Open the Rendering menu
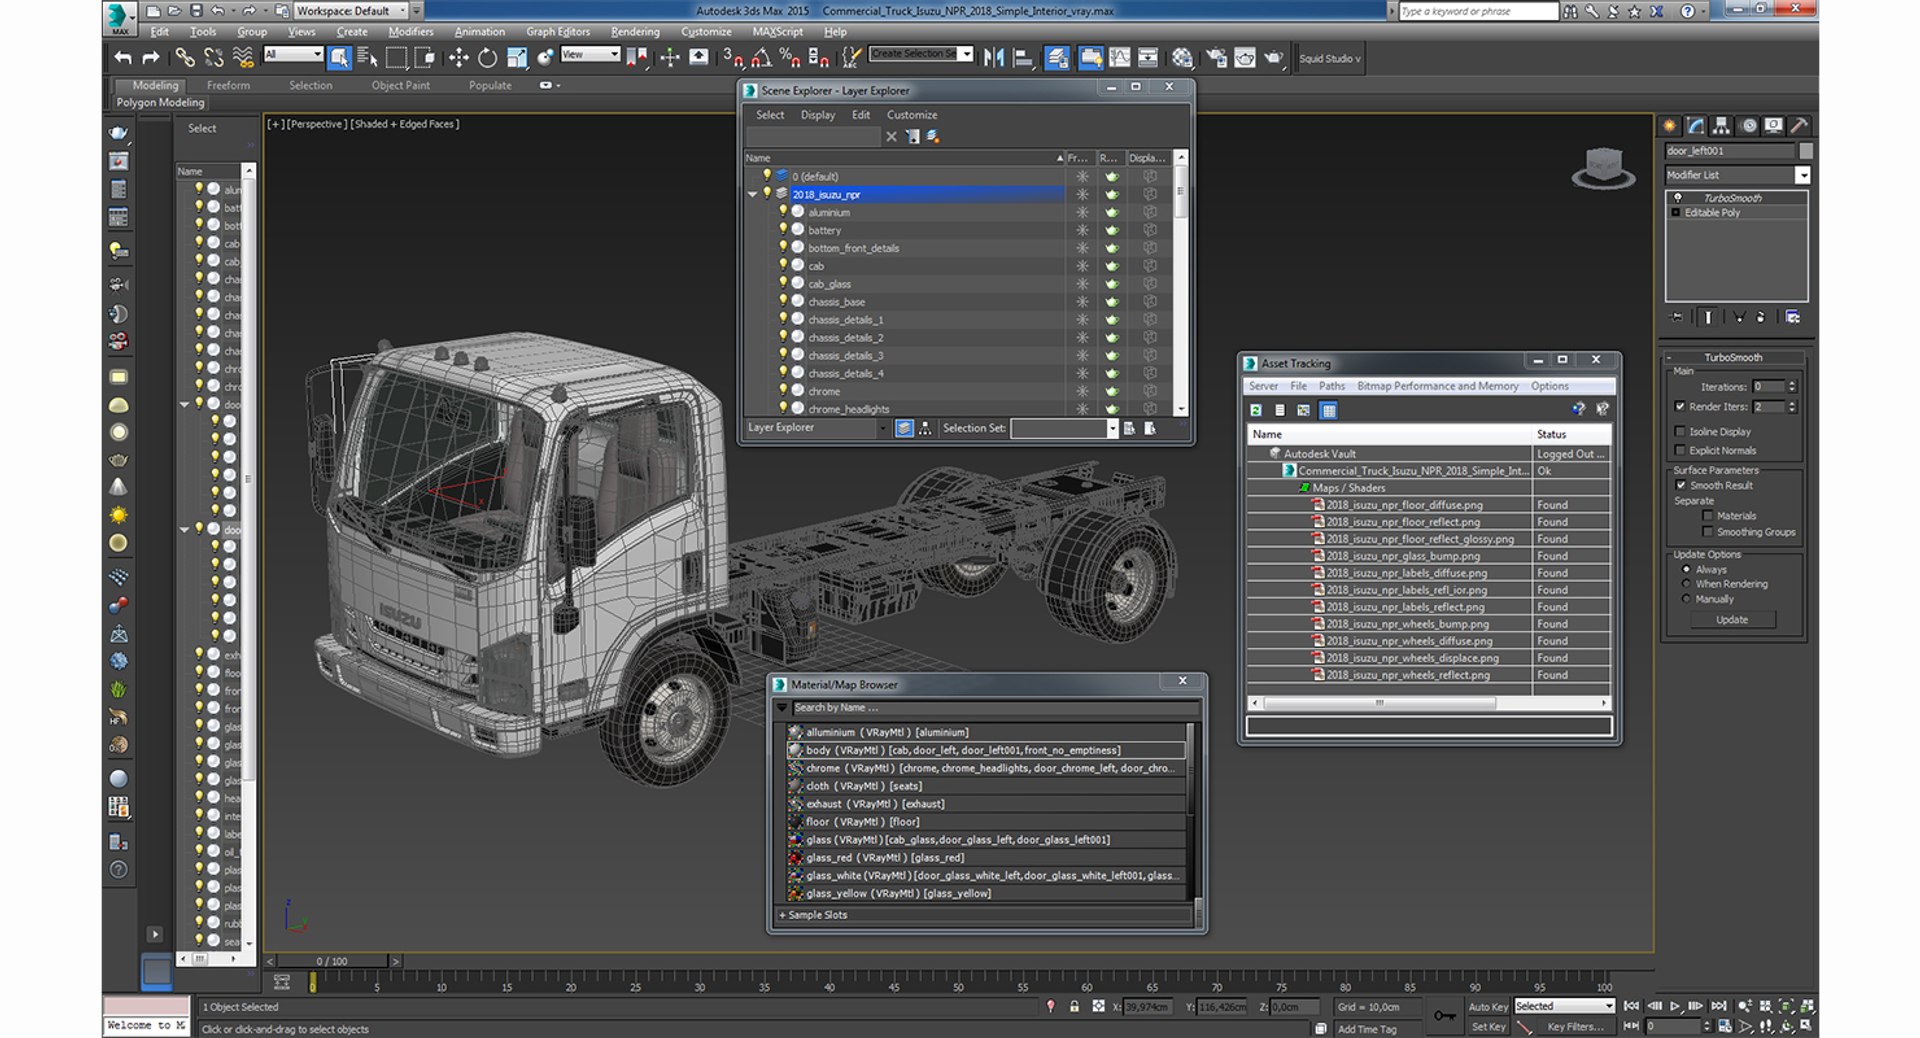The height and width of the screenshot is (1038, 1920). click(635, 32)
